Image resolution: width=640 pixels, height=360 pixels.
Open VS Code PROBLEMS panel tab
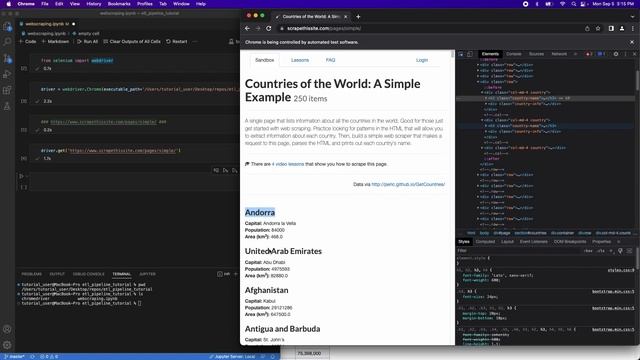[x=31, y=274]
